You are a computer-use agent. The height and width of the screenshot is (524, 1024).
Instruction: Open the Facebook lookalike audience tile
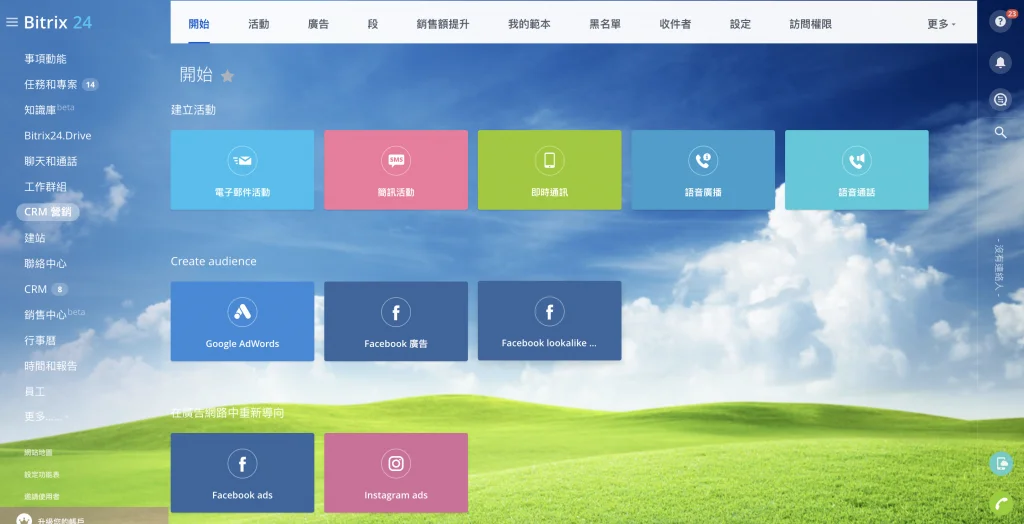click(549, 321)
